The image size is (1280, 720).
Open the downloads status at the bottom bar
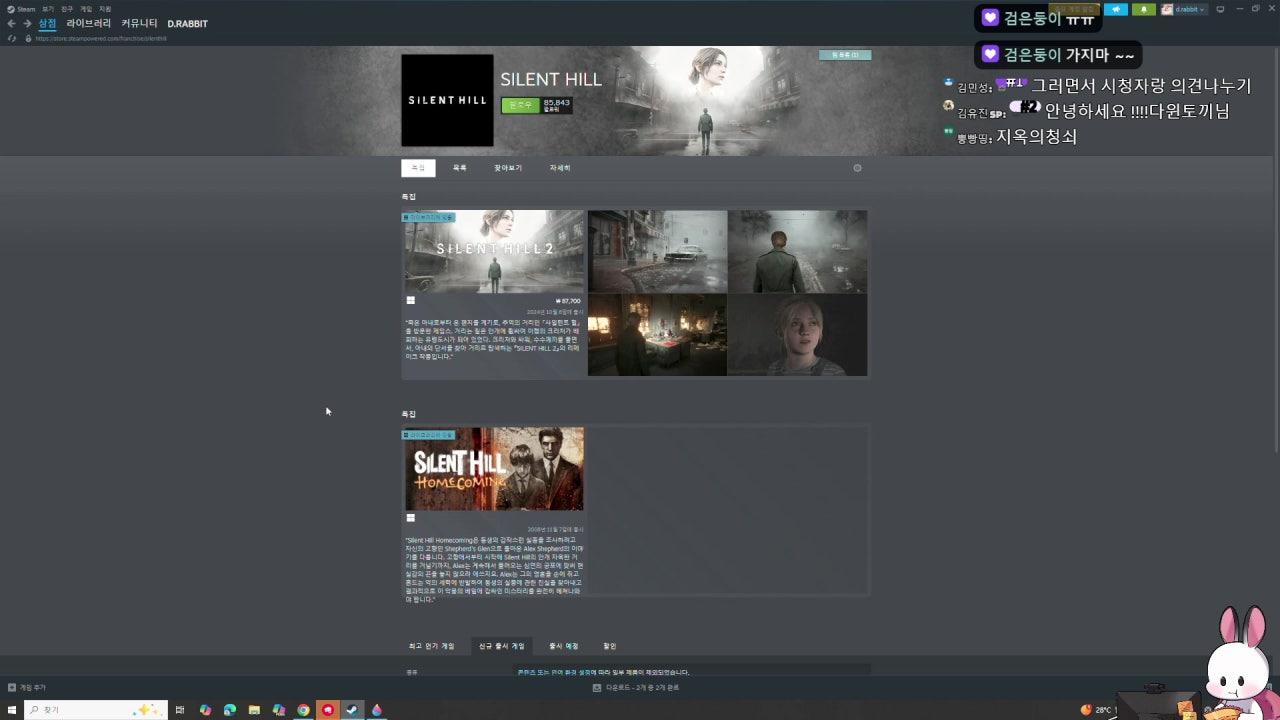click(636, 687)
